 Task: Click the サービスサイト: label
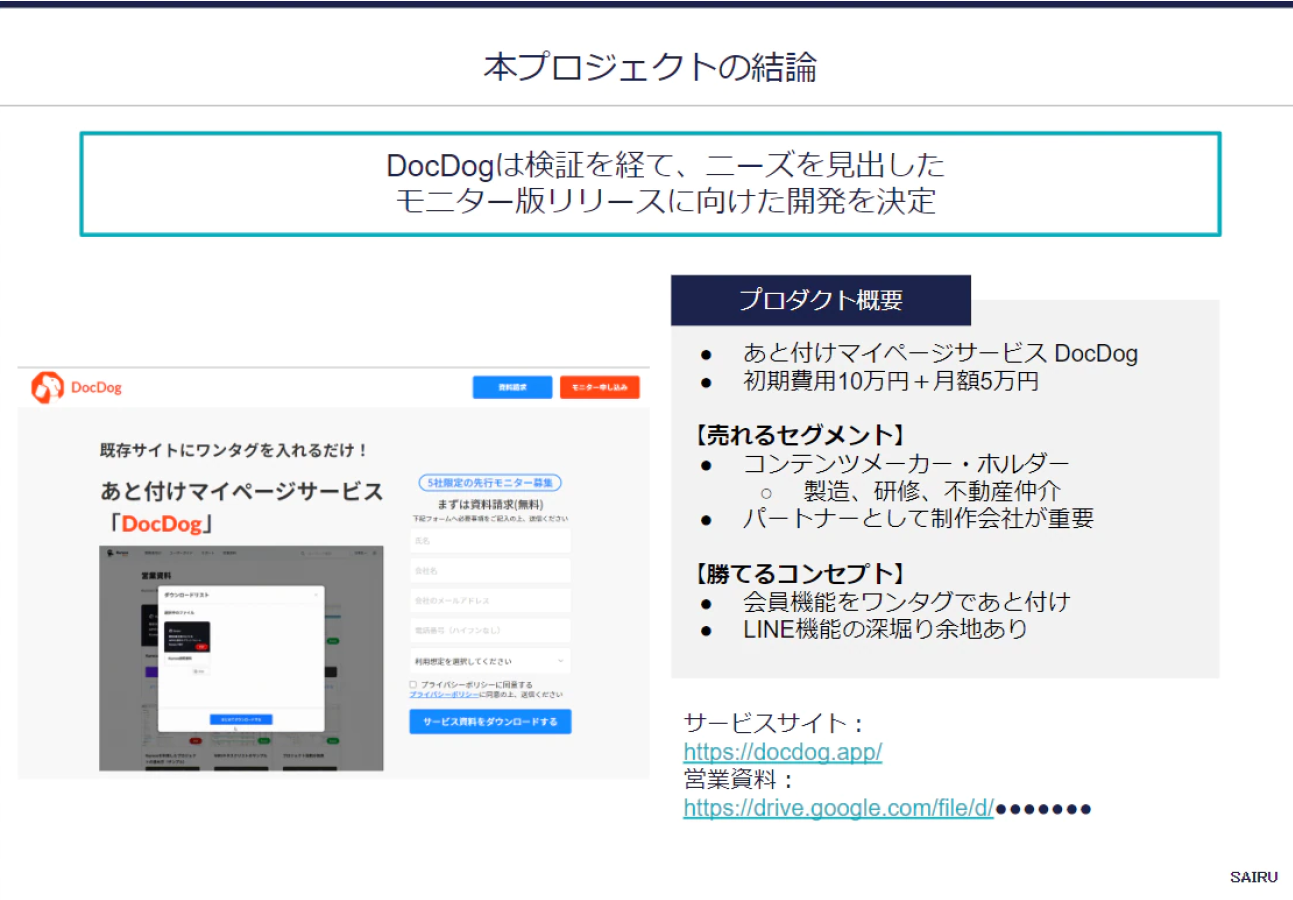pyautogui.click(x=774, y=724)
